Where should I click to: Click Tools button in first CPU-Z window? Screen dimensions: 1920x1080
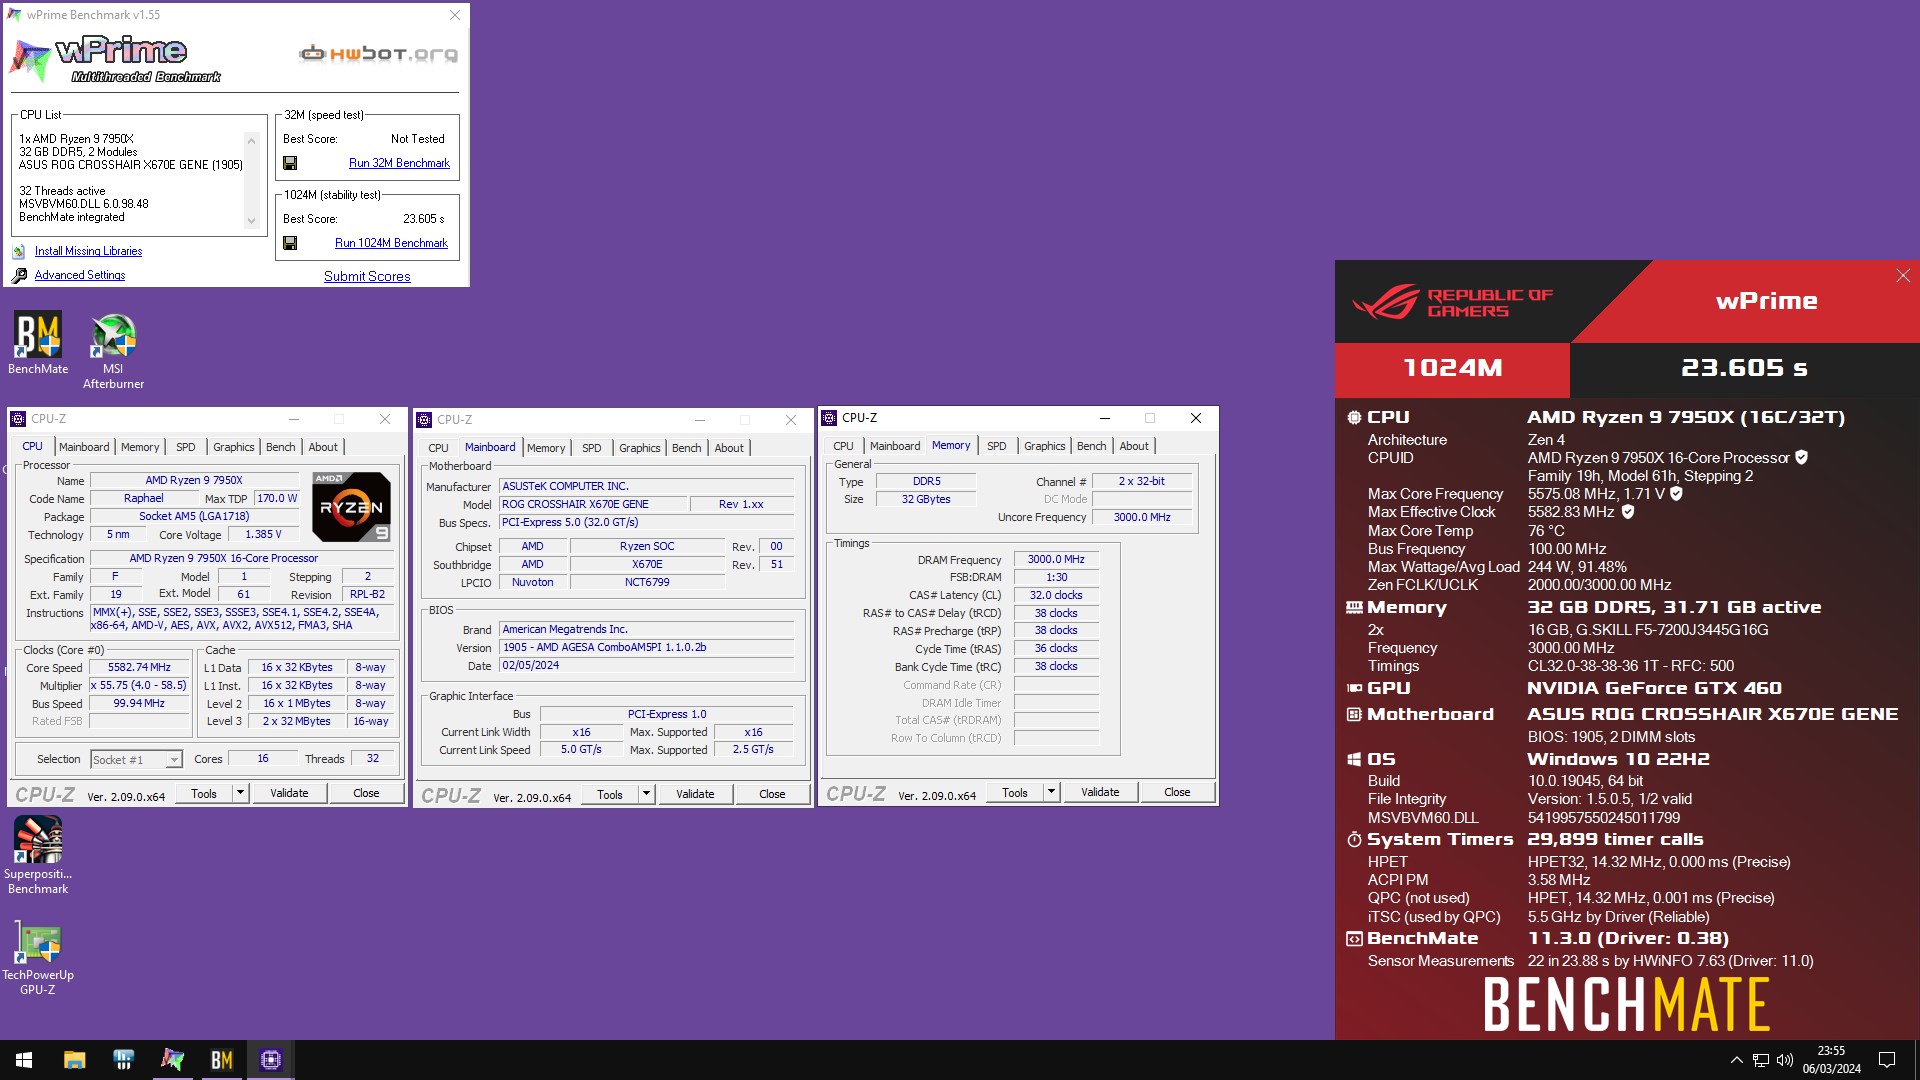coord(203,793)
